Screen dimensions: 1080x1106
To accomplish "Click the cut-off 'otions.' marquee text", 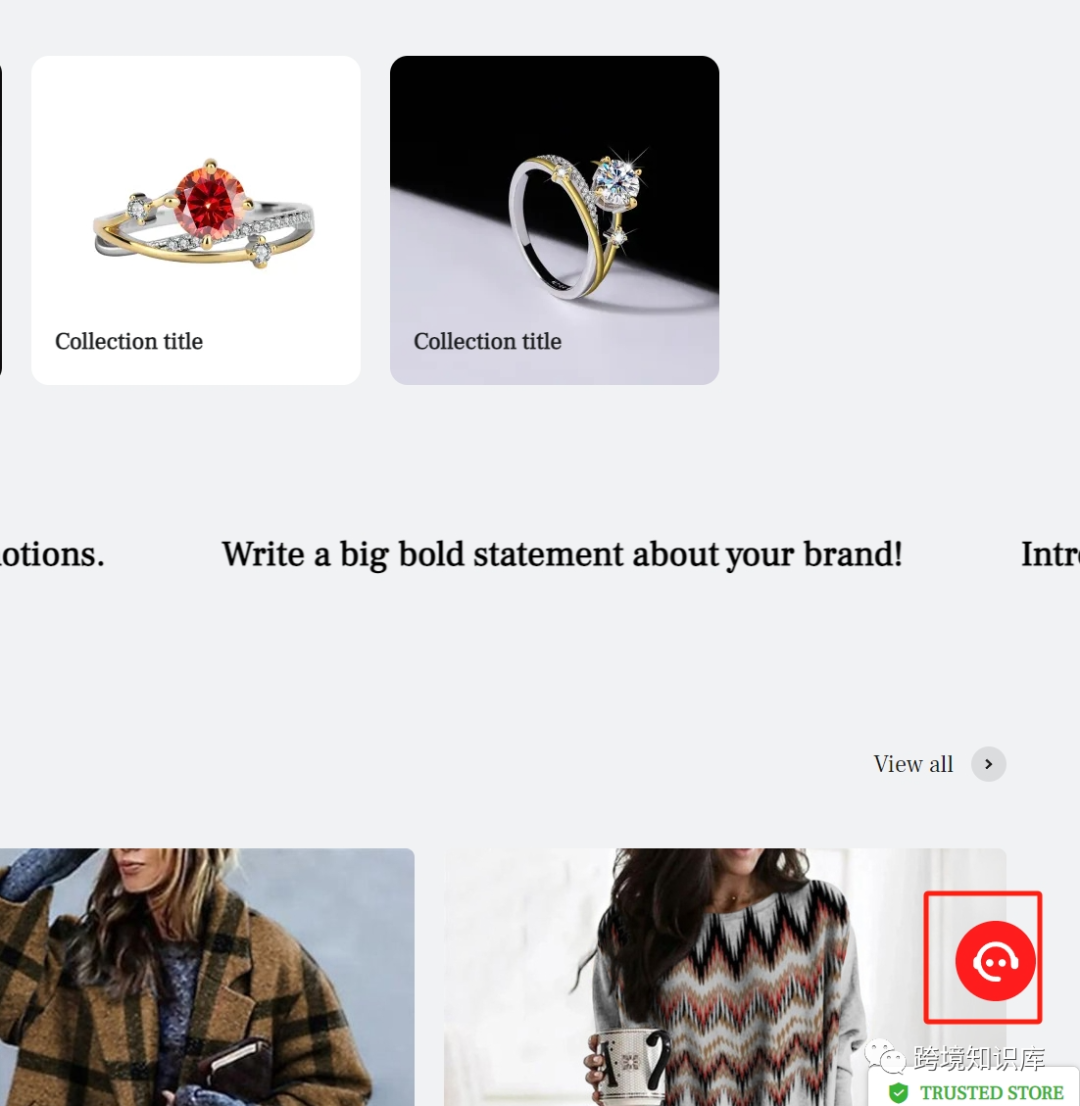I will [x=51, y=554].
